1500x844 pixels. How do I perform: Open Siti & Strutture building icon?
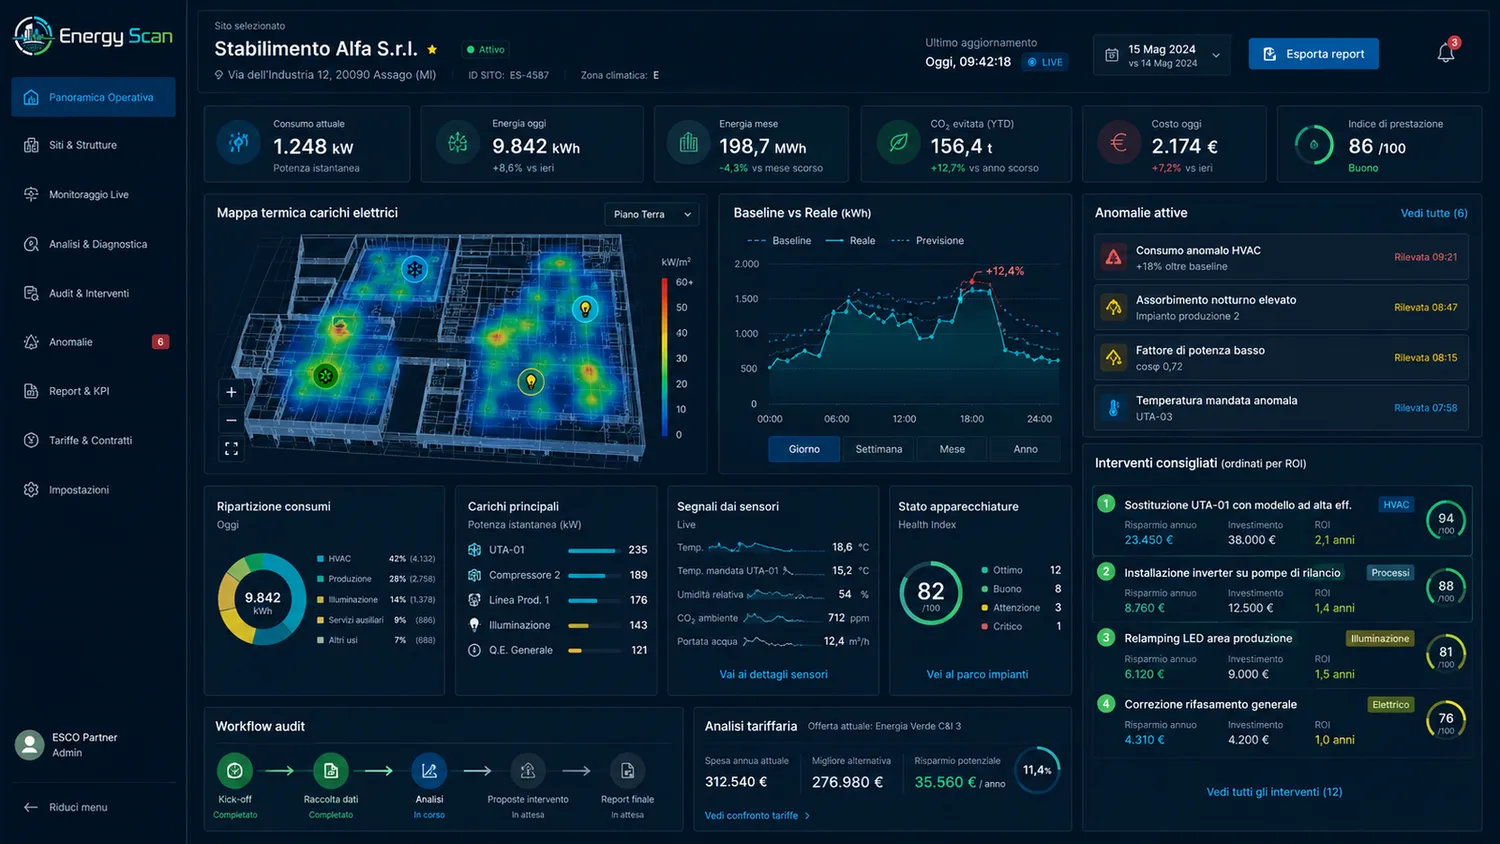coord(31,145)
